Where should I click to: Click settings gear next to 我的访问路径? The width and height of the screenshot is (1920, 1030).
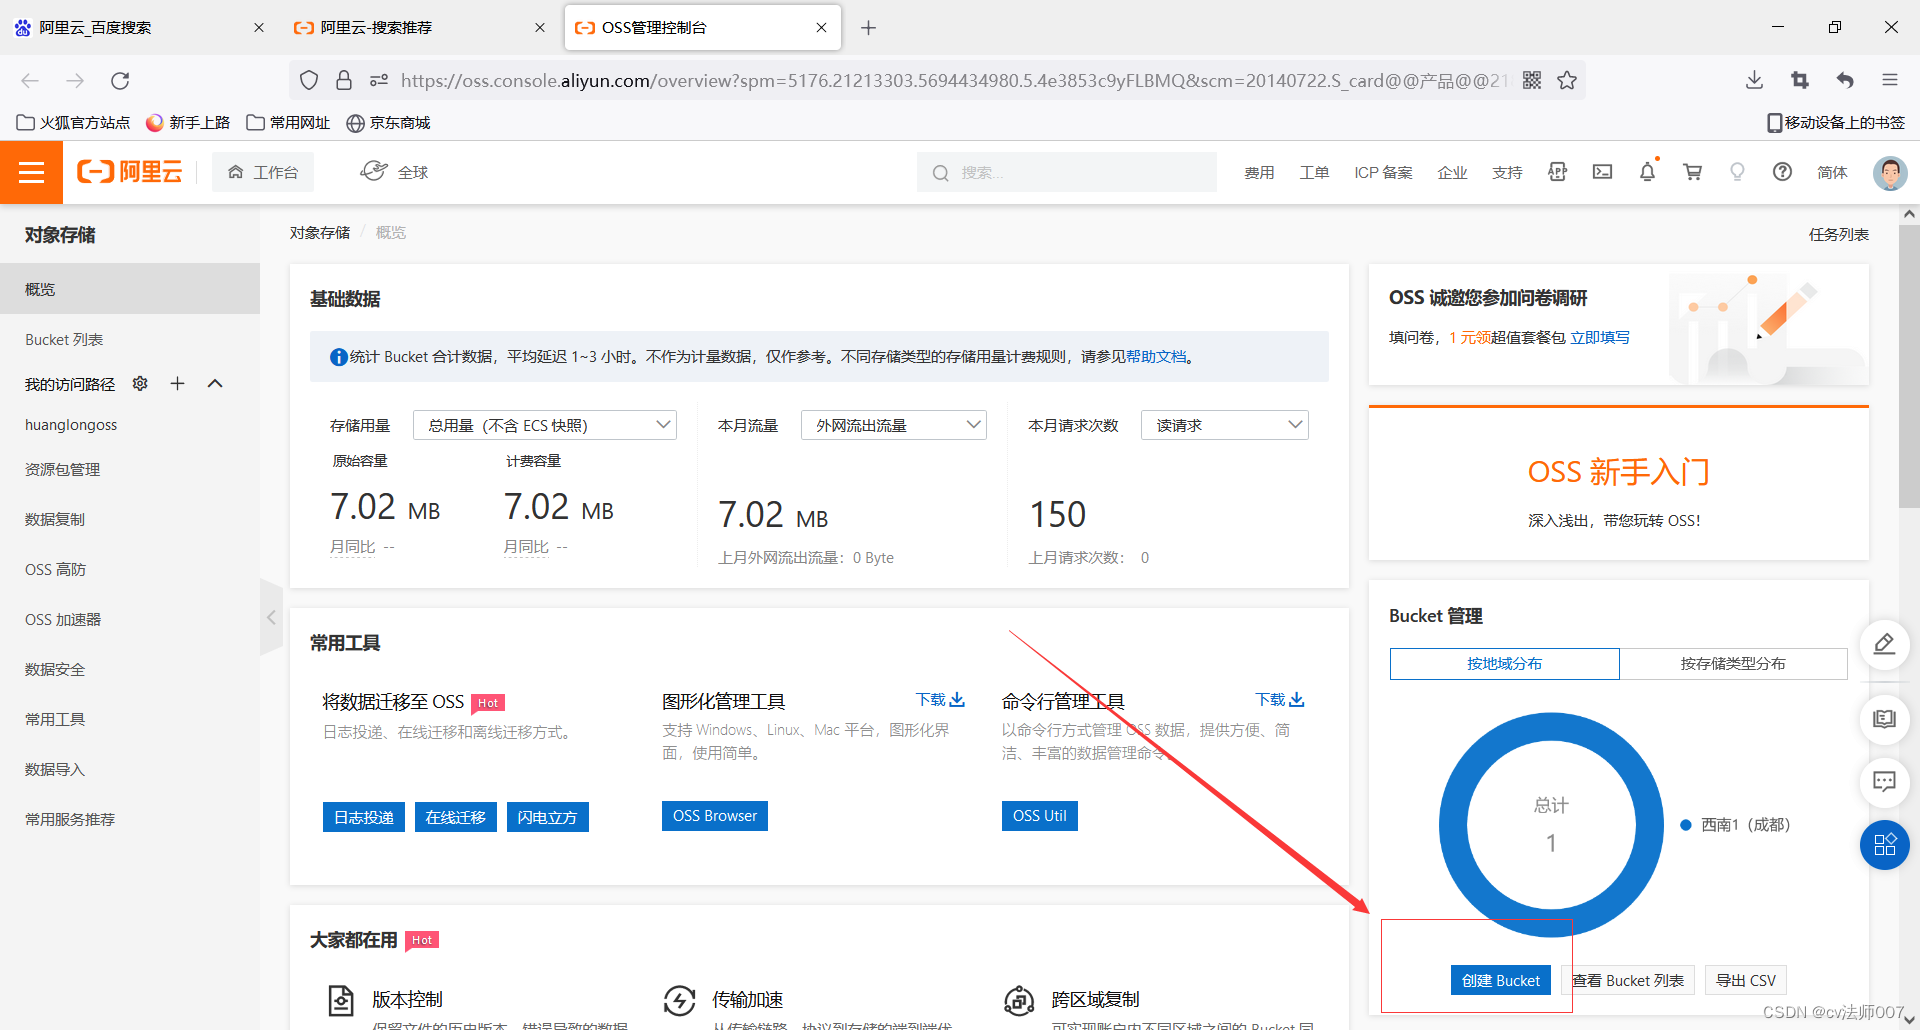140,383
